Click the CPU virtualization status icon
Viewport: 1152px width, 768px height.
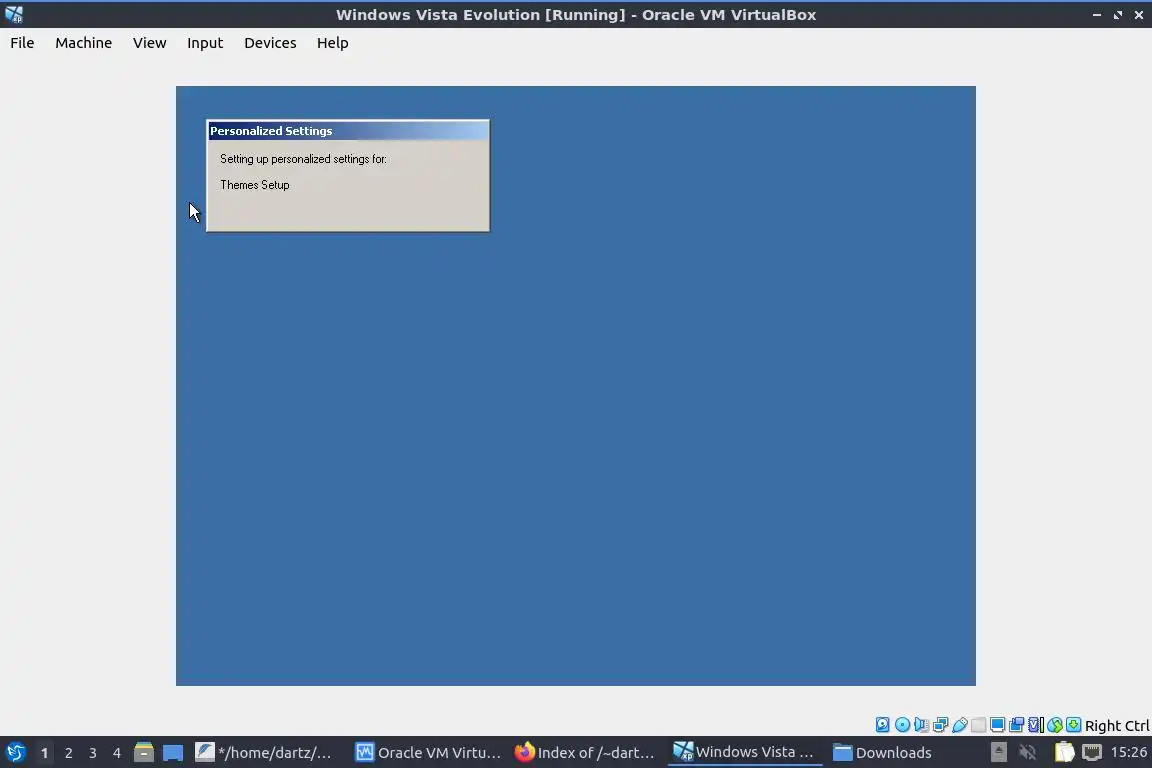[1036, 725]
